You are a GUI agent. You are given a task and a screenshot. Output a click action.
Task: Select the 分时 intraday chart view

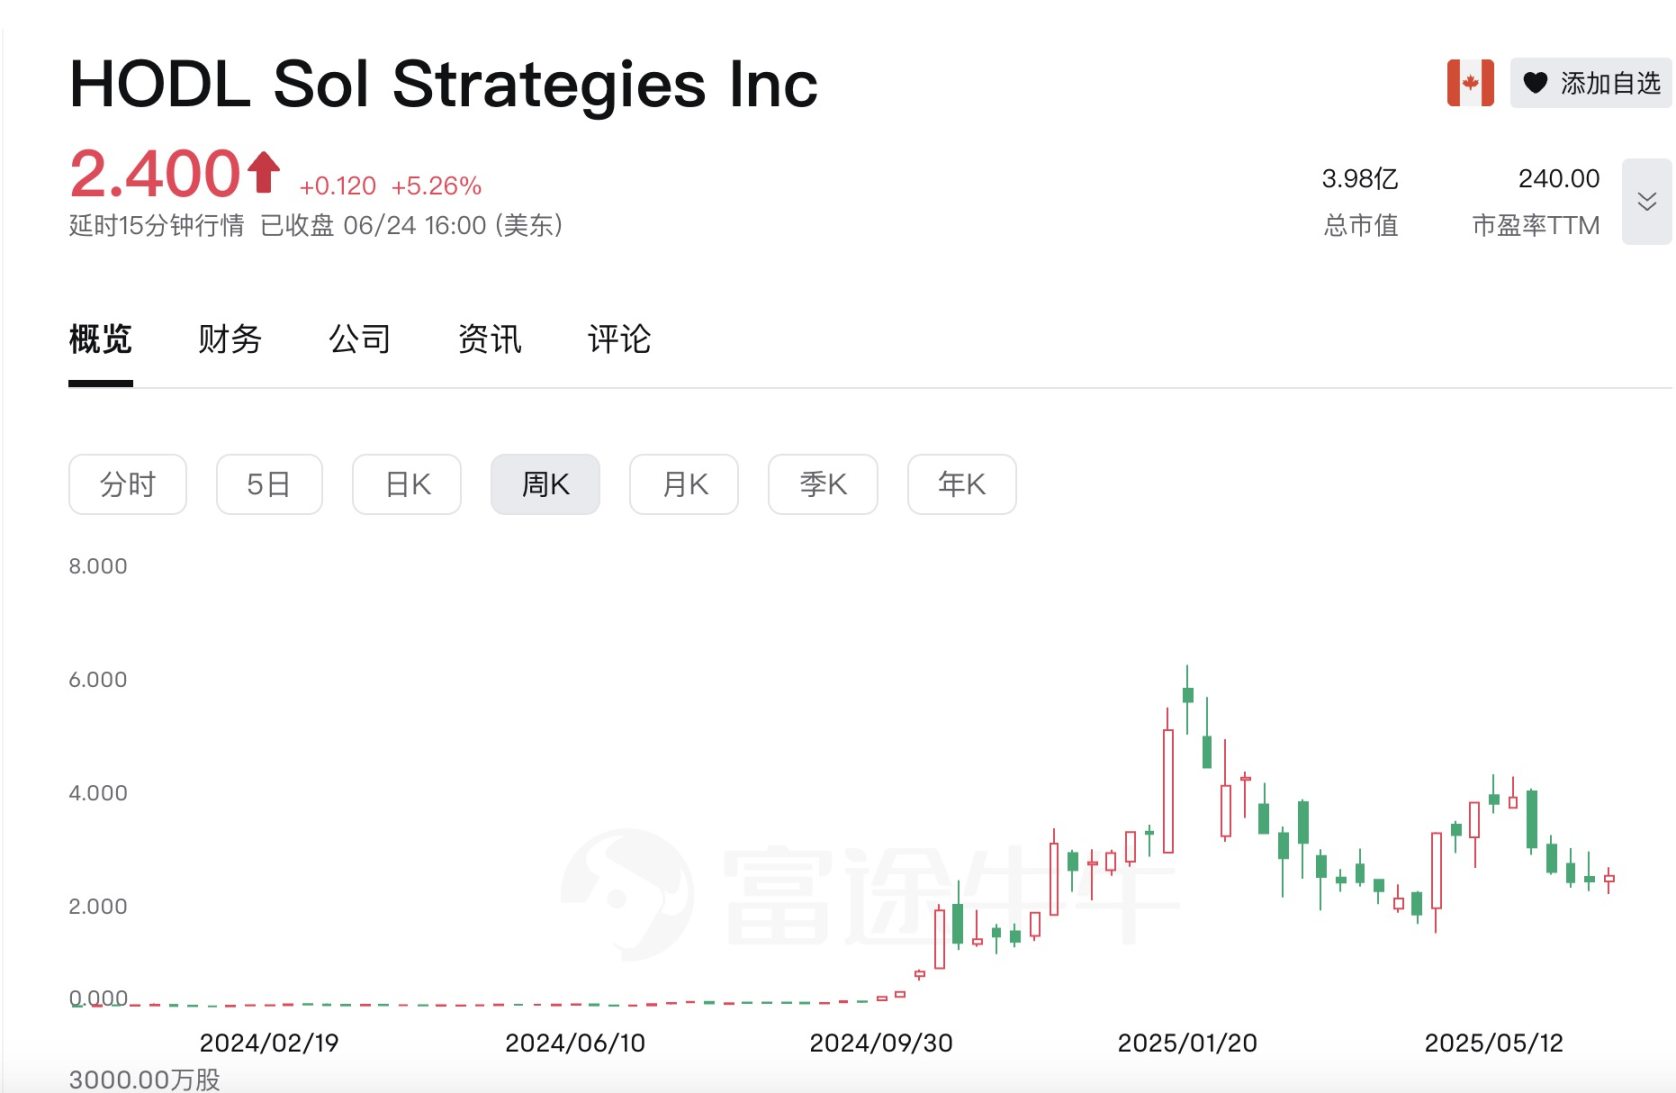tap(128, 484)
